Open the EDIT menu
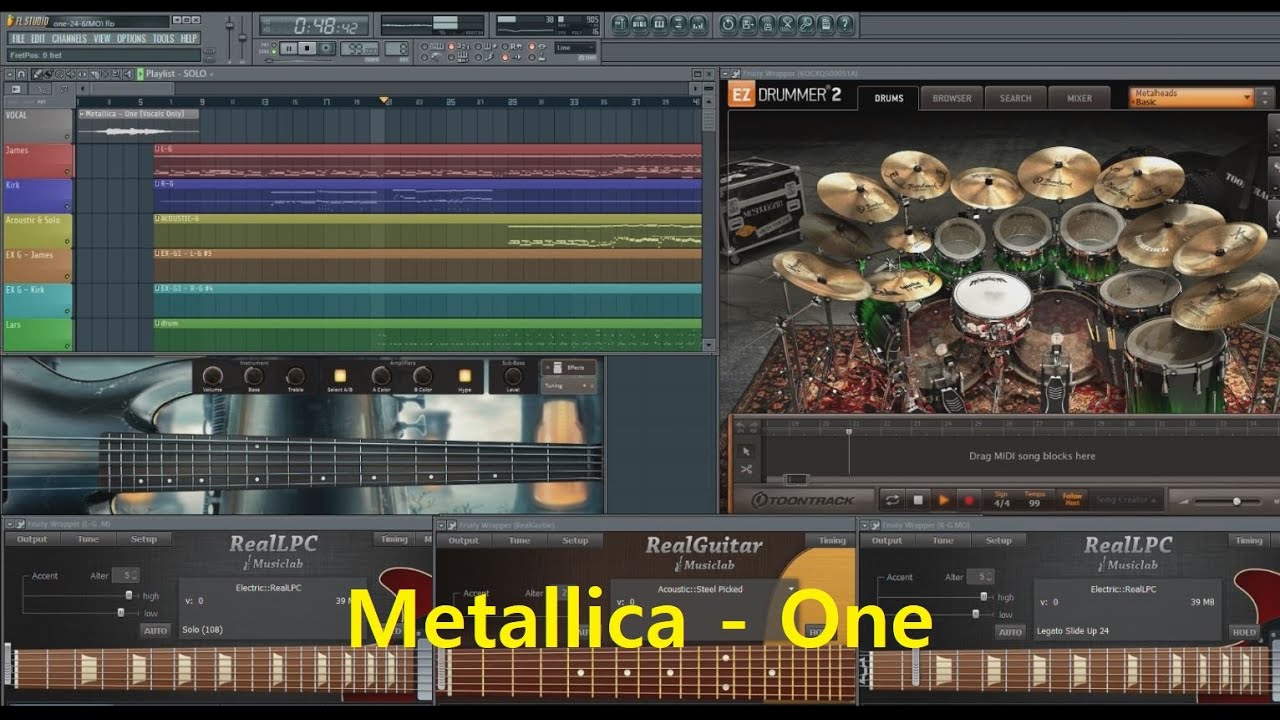Image resolution: width=1280 pixels, height=720 pixels. pyautogui.click(x=38, y=39)
